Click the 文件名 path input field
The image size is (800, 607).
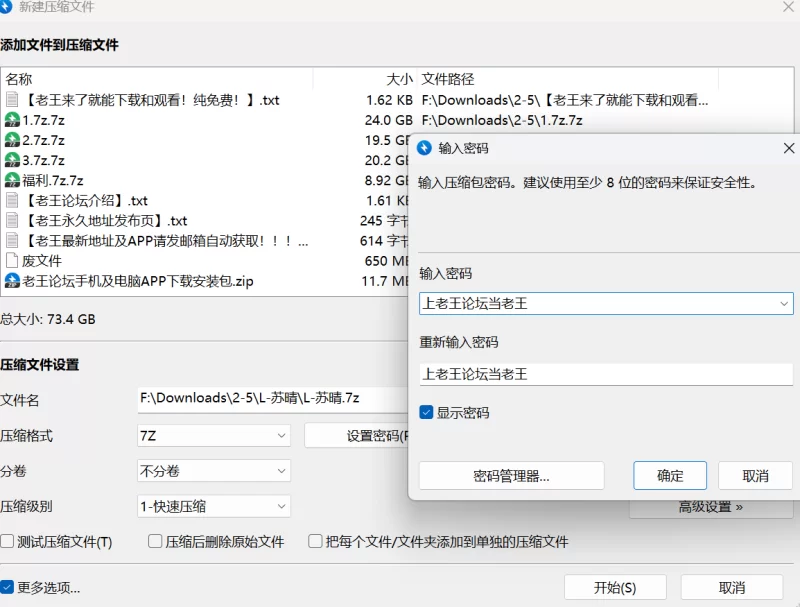click(273, 399)
